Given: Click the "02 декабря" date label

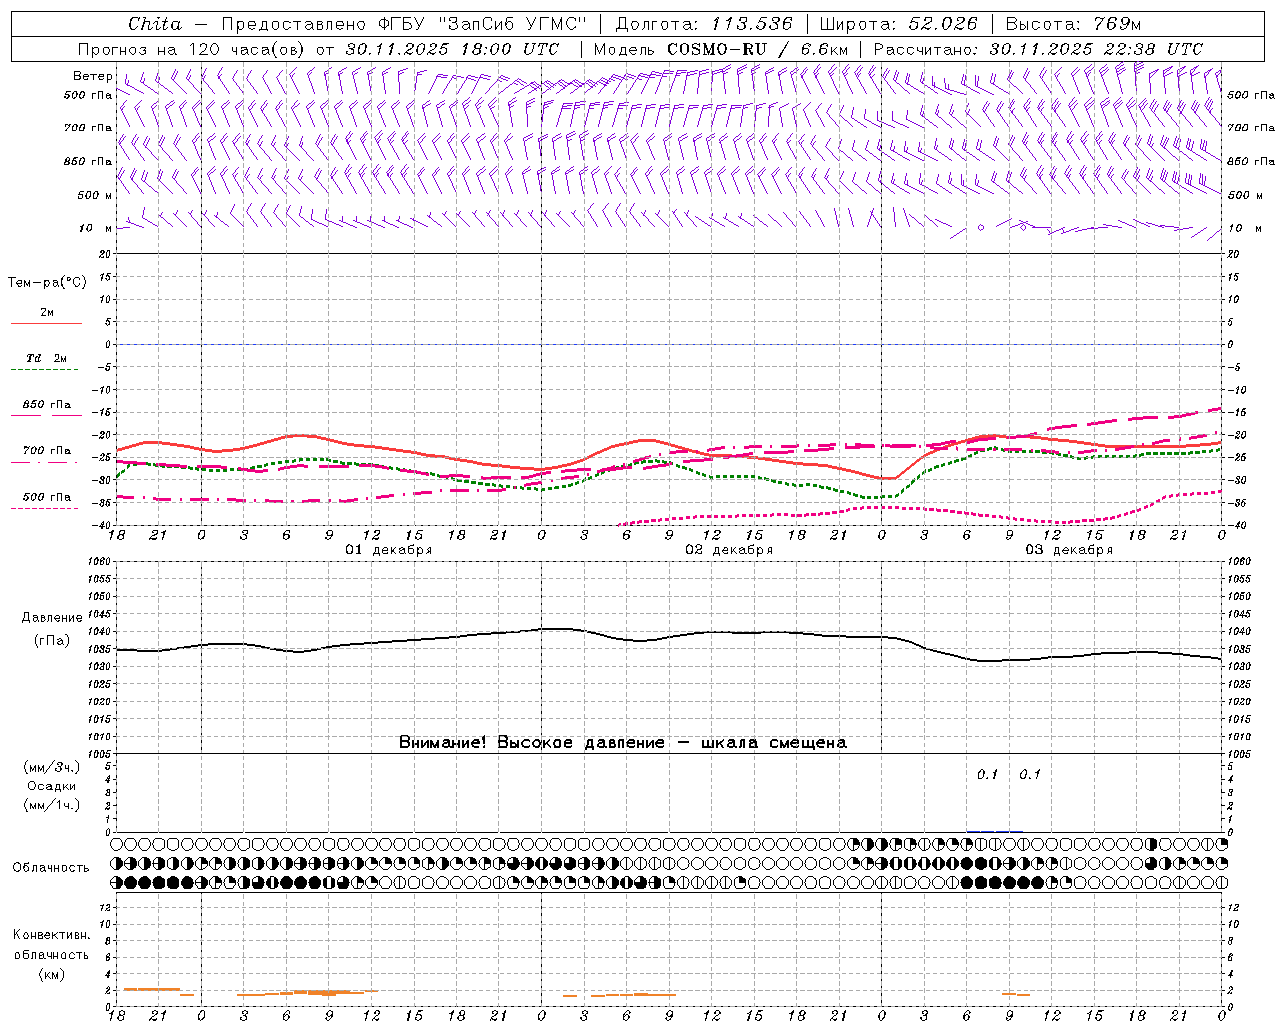Looking at the screenshot, I should coord(729,550).
